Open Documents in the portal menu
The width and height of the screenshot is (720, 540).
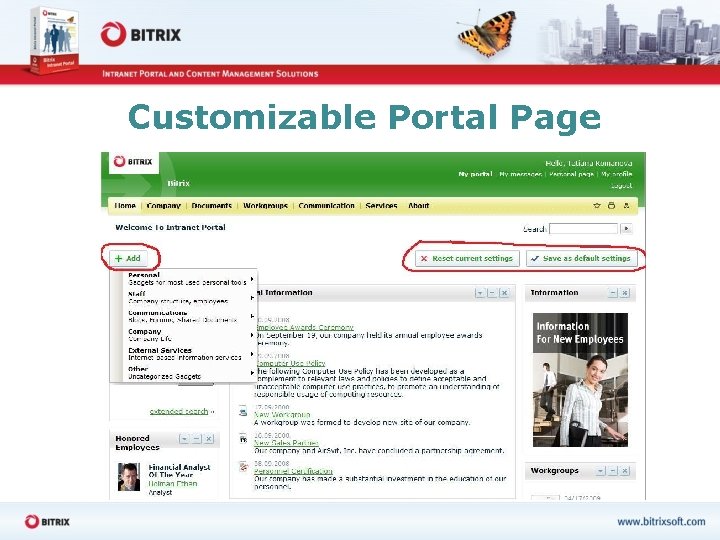212,206
